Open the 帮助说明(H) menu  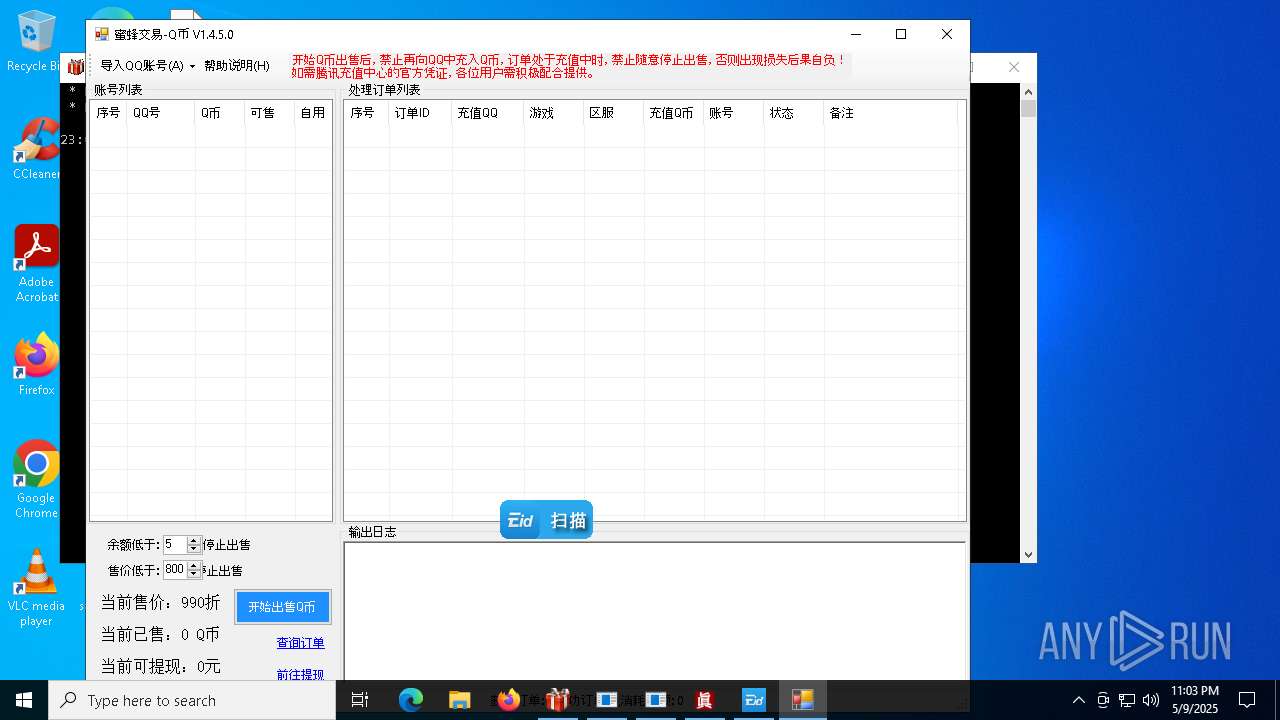pyautogui.click(x=236, y=66)
